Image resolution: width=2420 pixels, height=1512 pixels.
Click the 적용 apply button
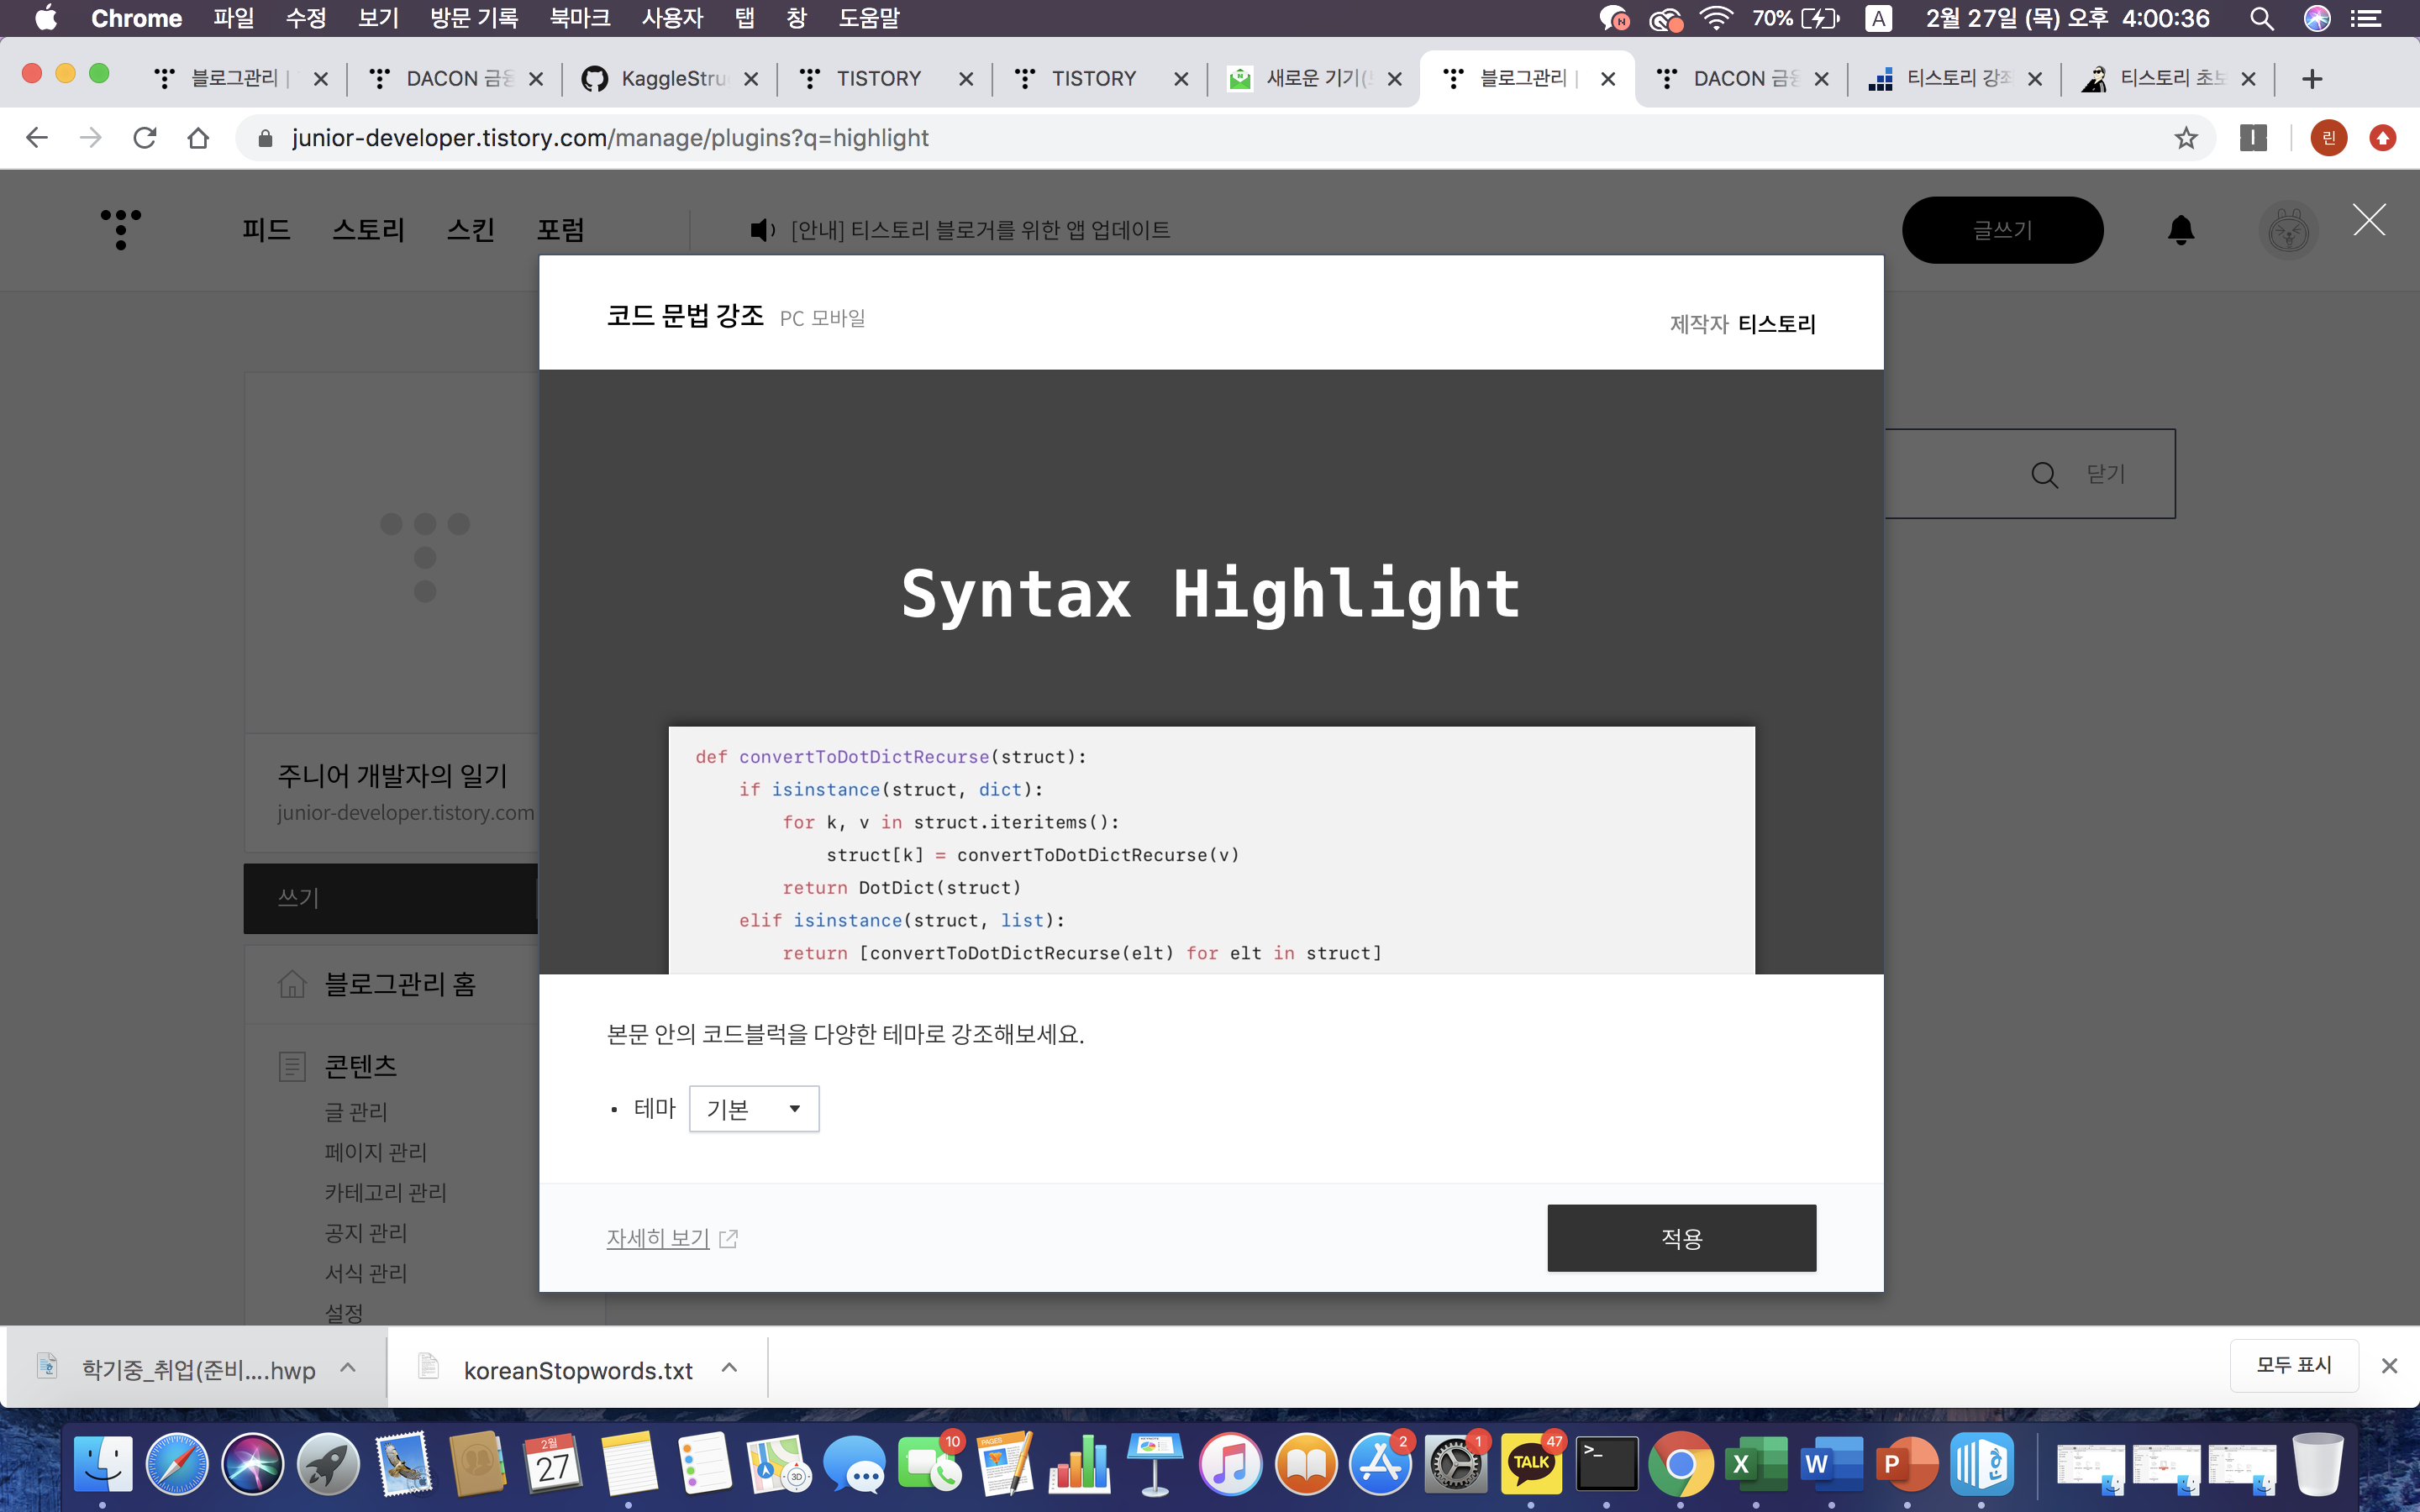pos(1681,1238)
